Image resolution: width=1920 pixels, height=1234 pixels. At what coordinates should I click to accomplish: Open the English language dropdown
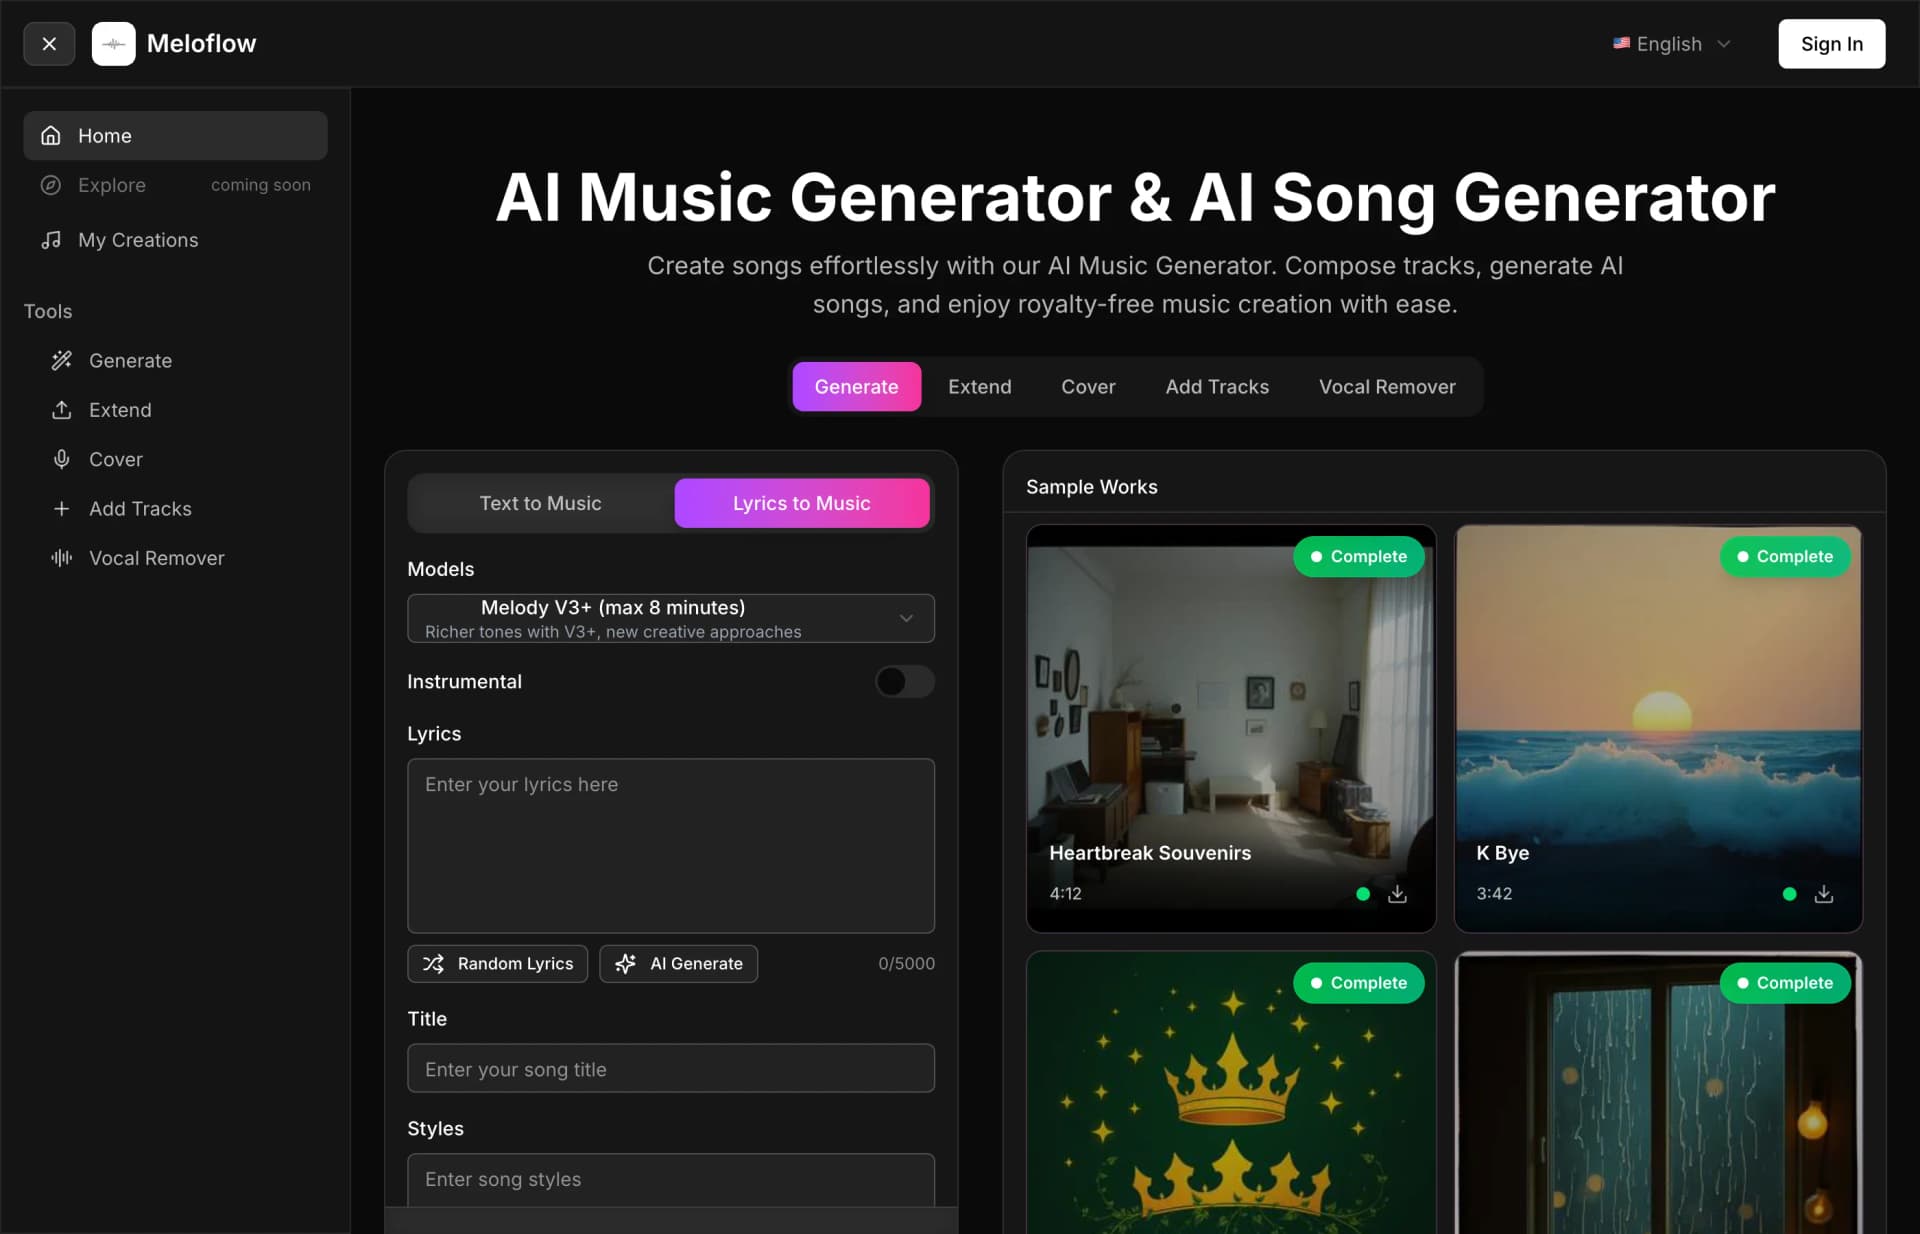click(x=1671, y=44)
